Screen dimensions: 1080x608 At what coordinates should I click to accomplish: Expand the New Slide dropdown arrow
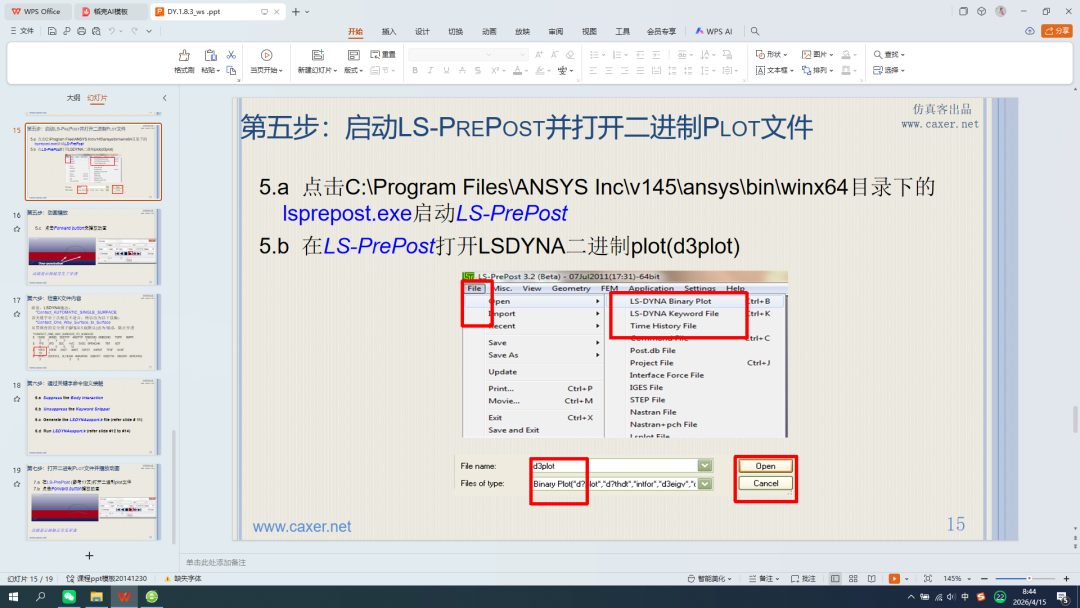tap(335, 70)
